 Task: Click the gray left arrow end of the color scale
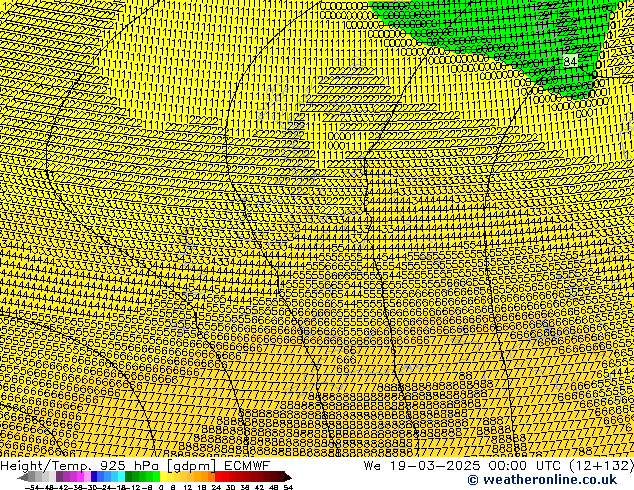coord(23,477)
